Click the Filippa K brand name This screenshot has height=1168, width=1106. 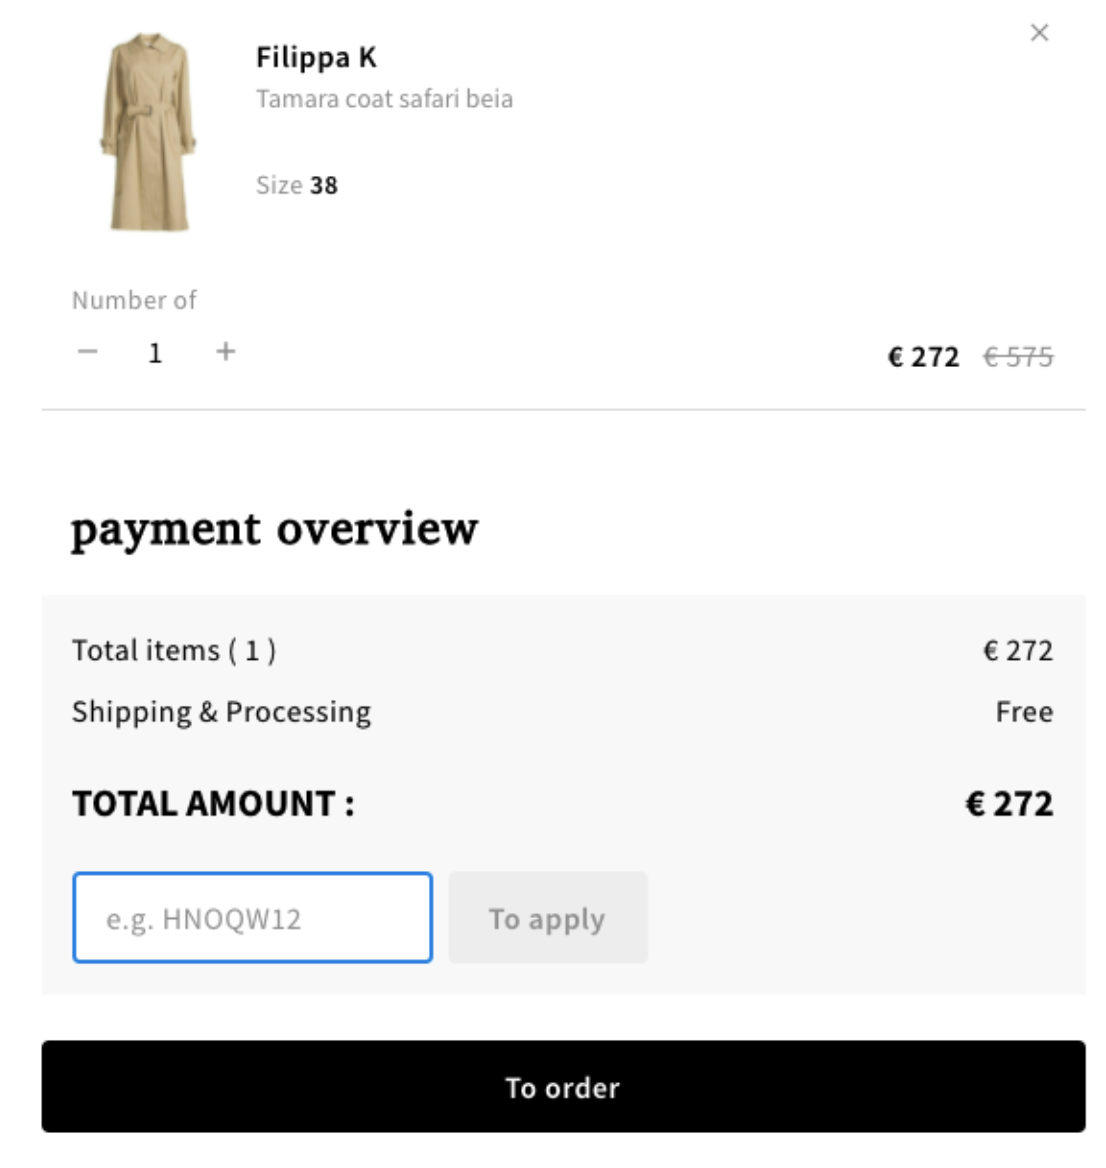(316, 58)
